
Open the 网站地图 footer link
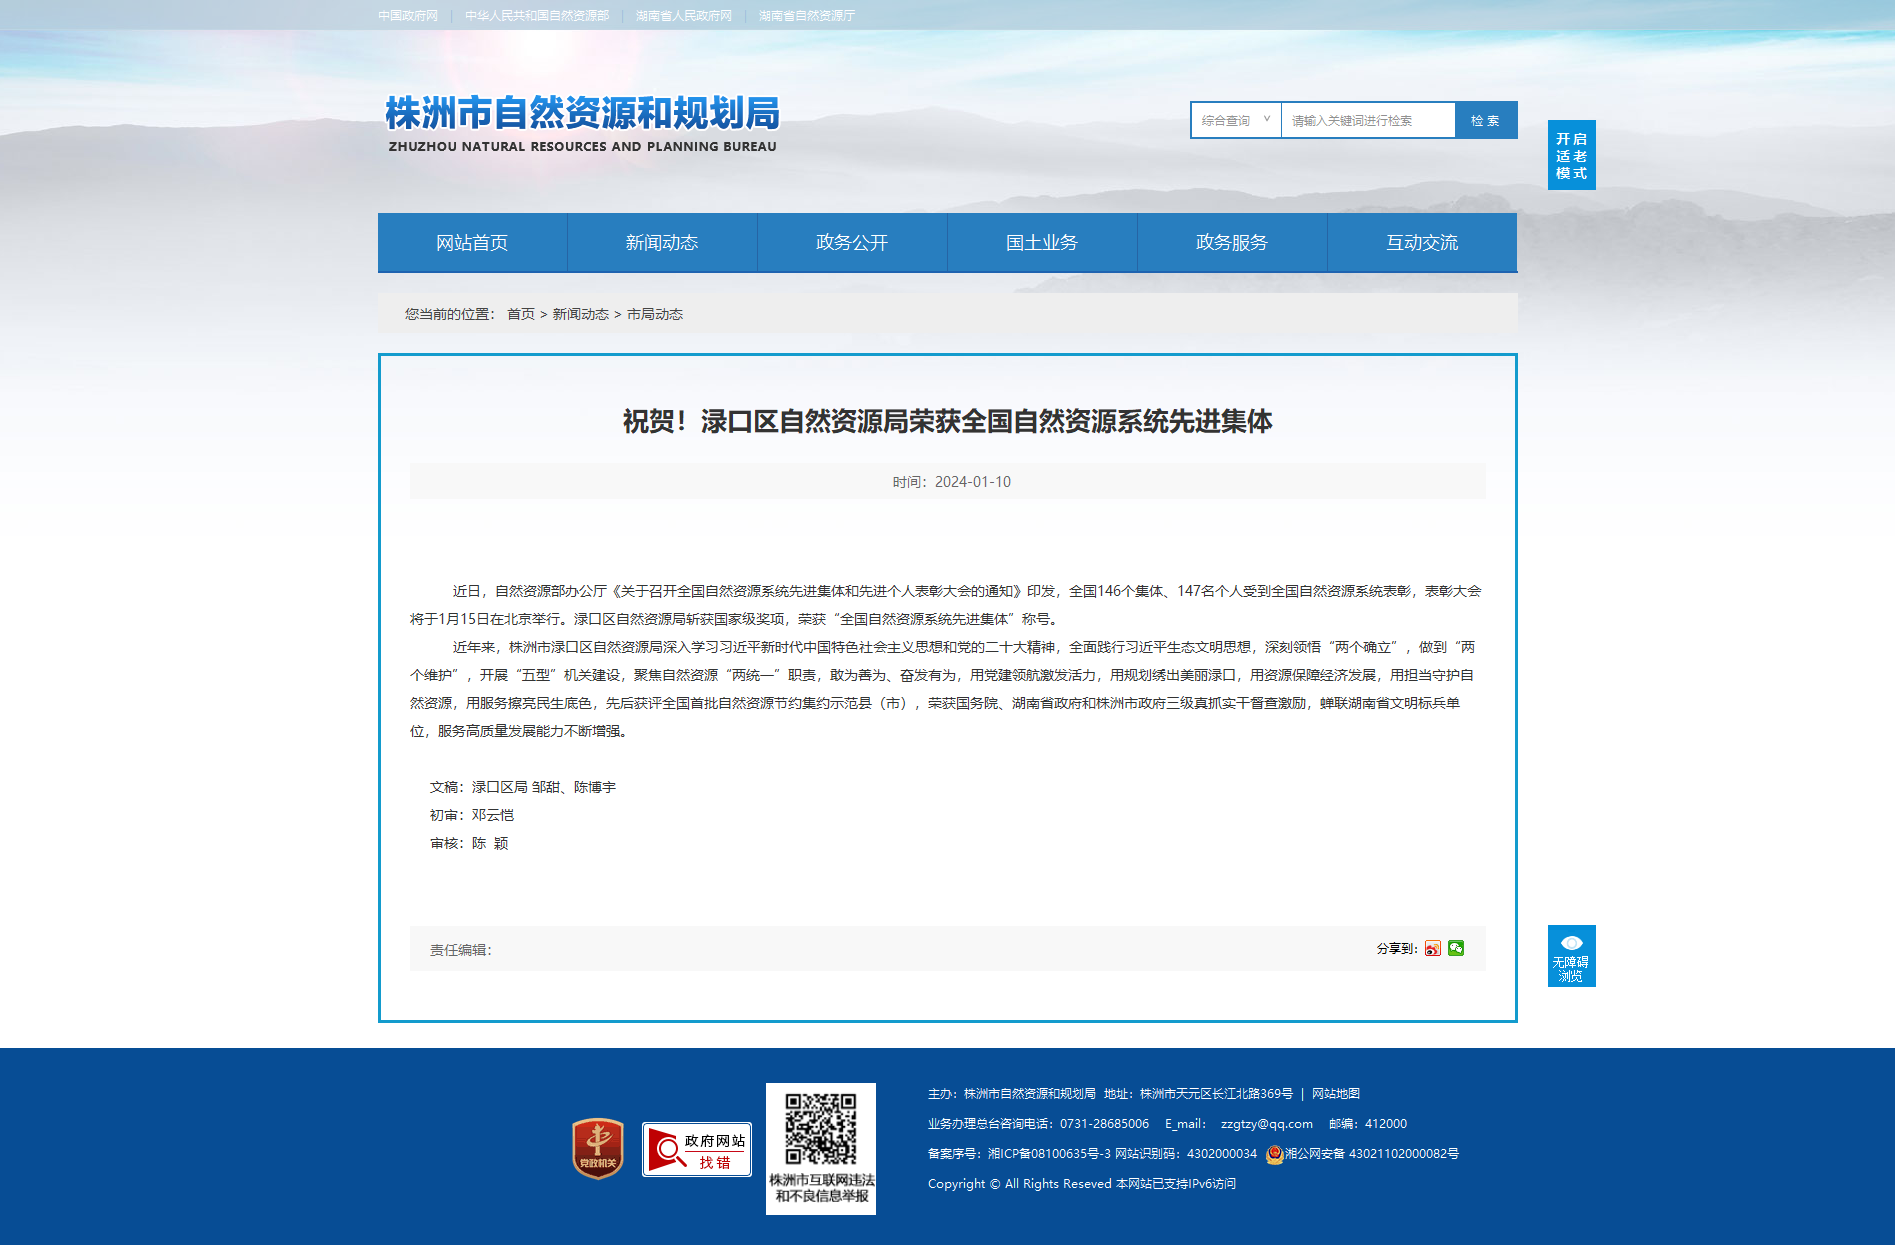(1336, 1094)
